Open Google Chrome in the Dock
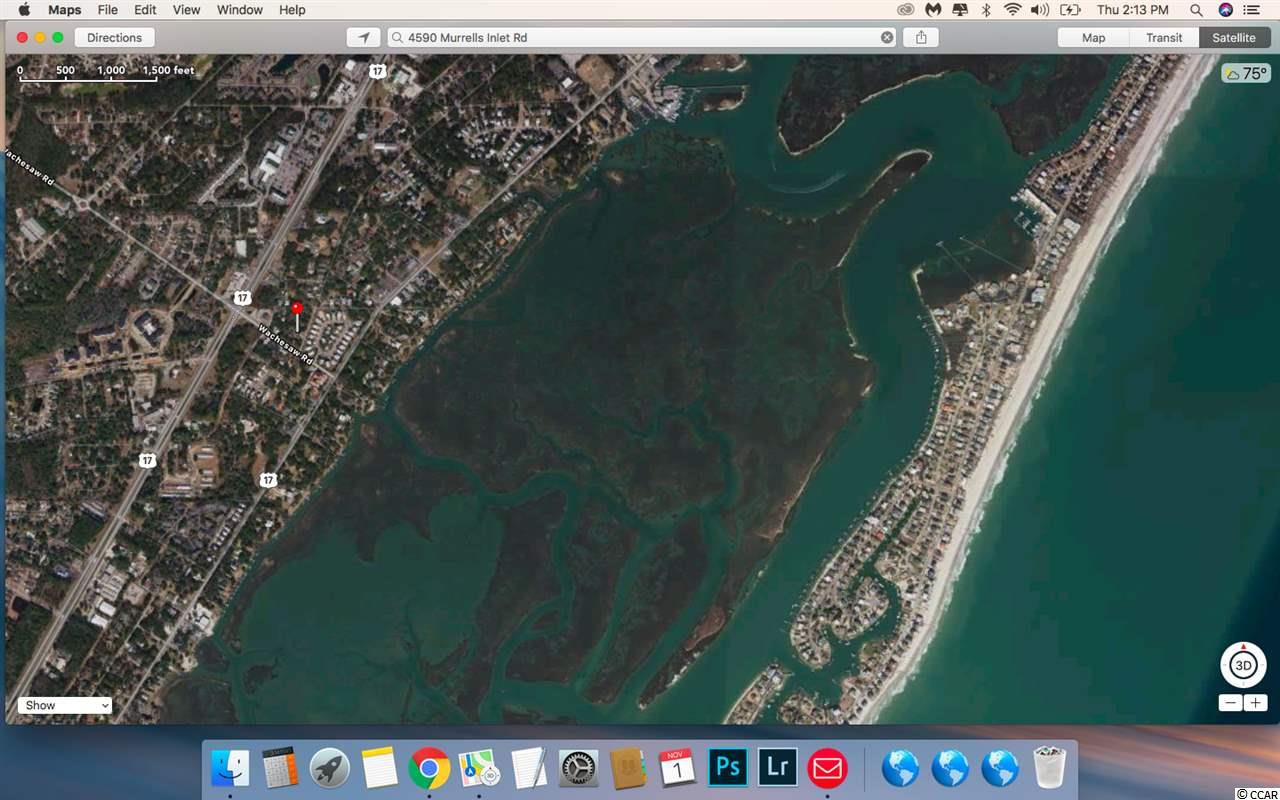This screenshot has width=1280, height=800. [429, 768]
